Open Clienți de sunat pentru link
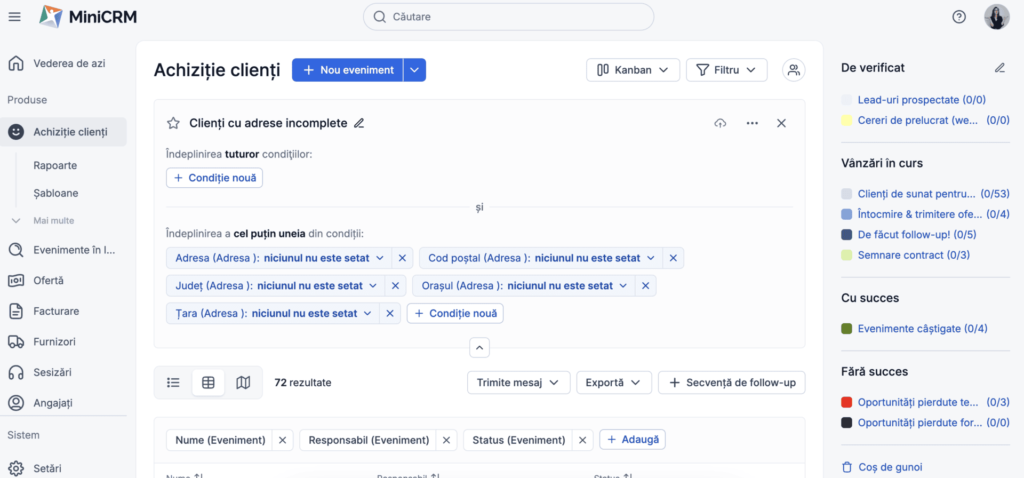The height and width of the screenshot is (478, 1024). tap(934, 194)
